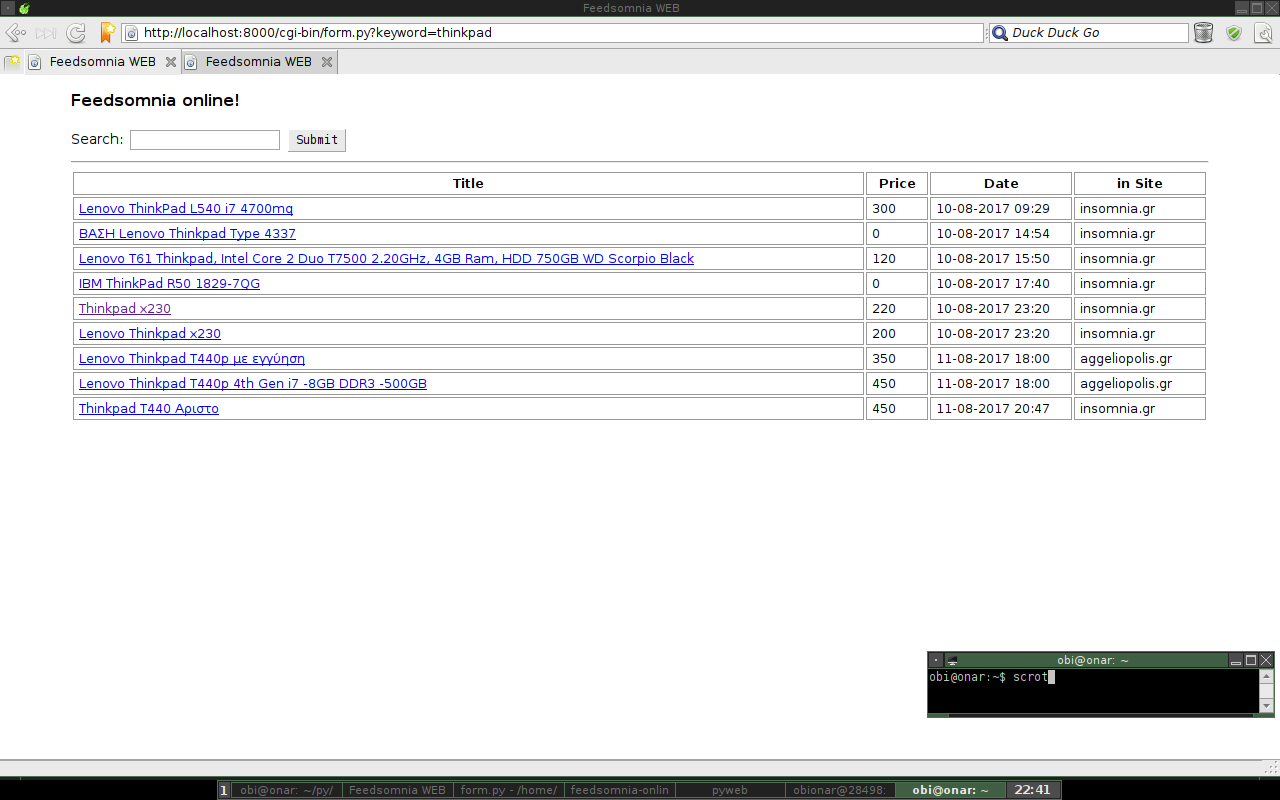This screenshot has width=1280, height=800.
Task: Open the ΒΑΣΗ Lenovo Thinkpad Type 4337 link
Action: 187,234
